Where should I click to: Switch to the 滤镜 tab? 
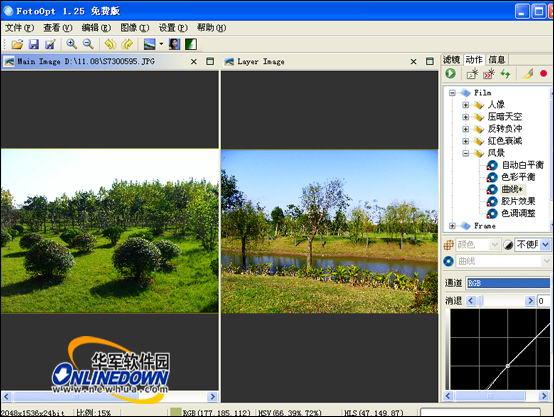pyautogui.click(x=451, y=60)
